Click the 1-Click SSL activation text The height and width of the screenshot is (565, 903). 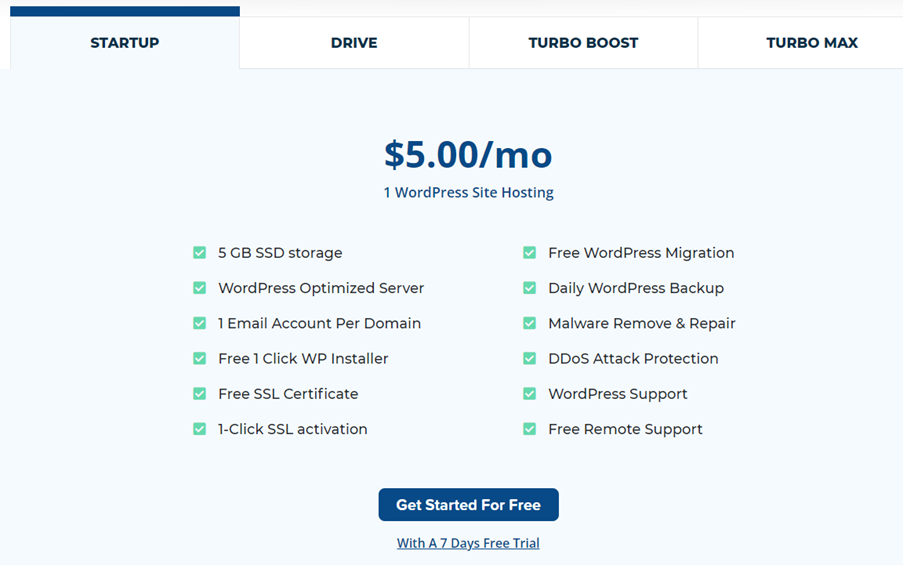[x=293, y=429]
